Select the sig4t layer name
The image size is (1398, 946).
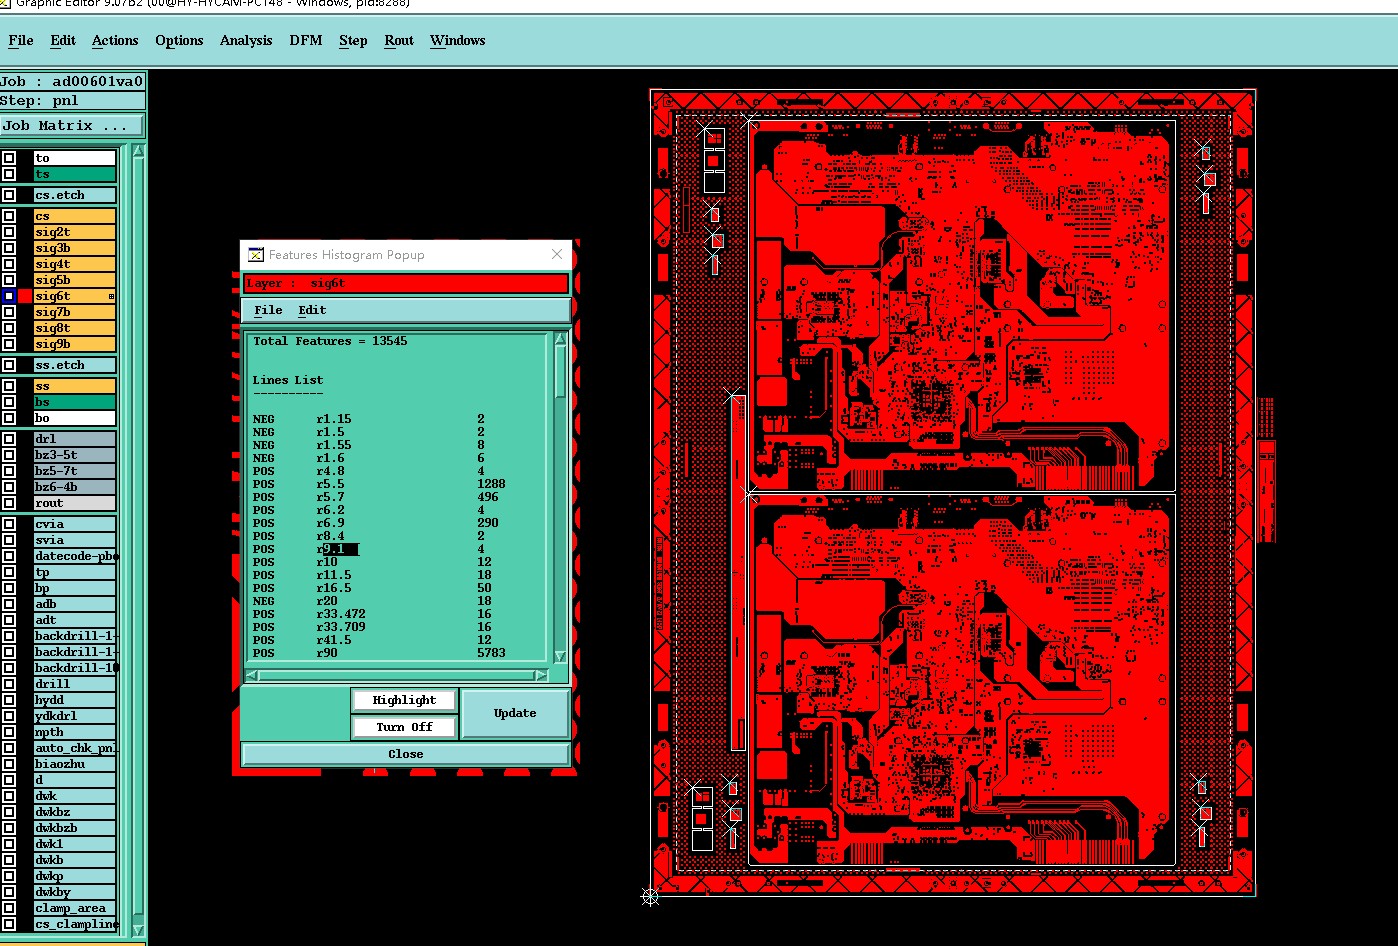75,264
